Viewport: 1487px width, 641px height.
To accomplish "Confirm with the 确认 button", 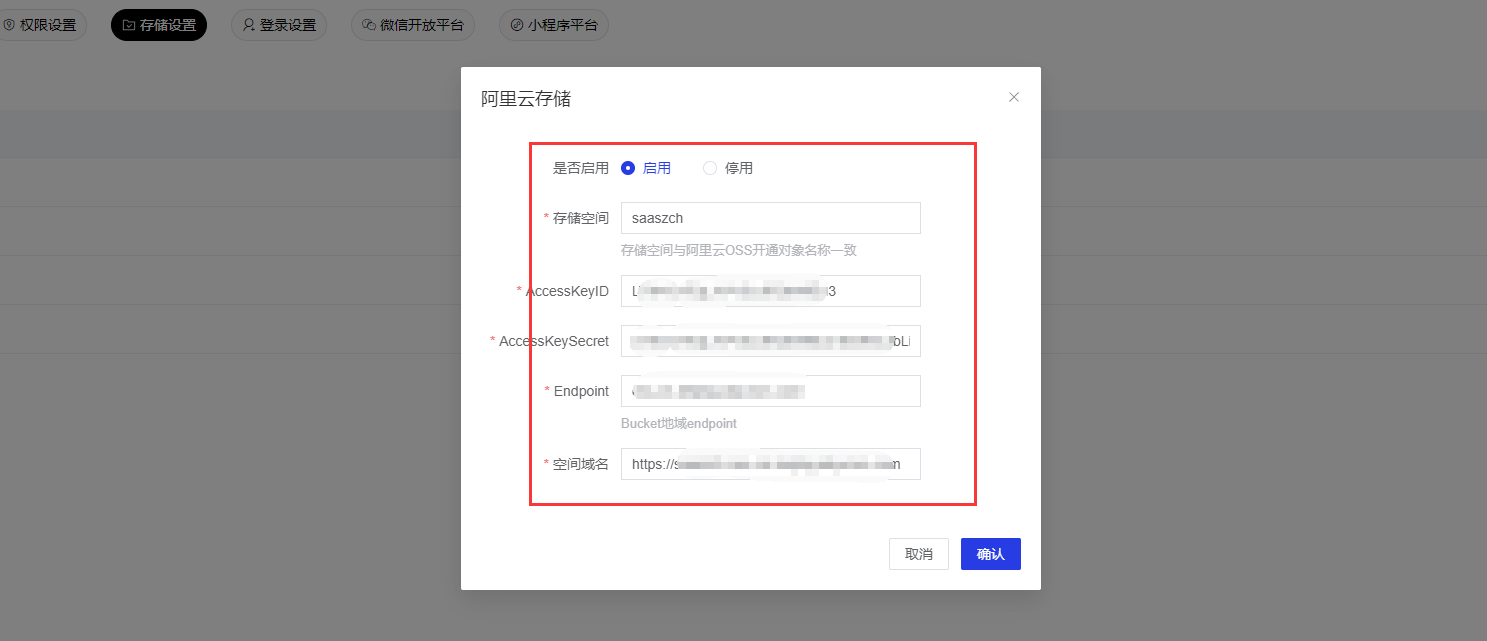I will pyautogui.click(x=990, y=554).
